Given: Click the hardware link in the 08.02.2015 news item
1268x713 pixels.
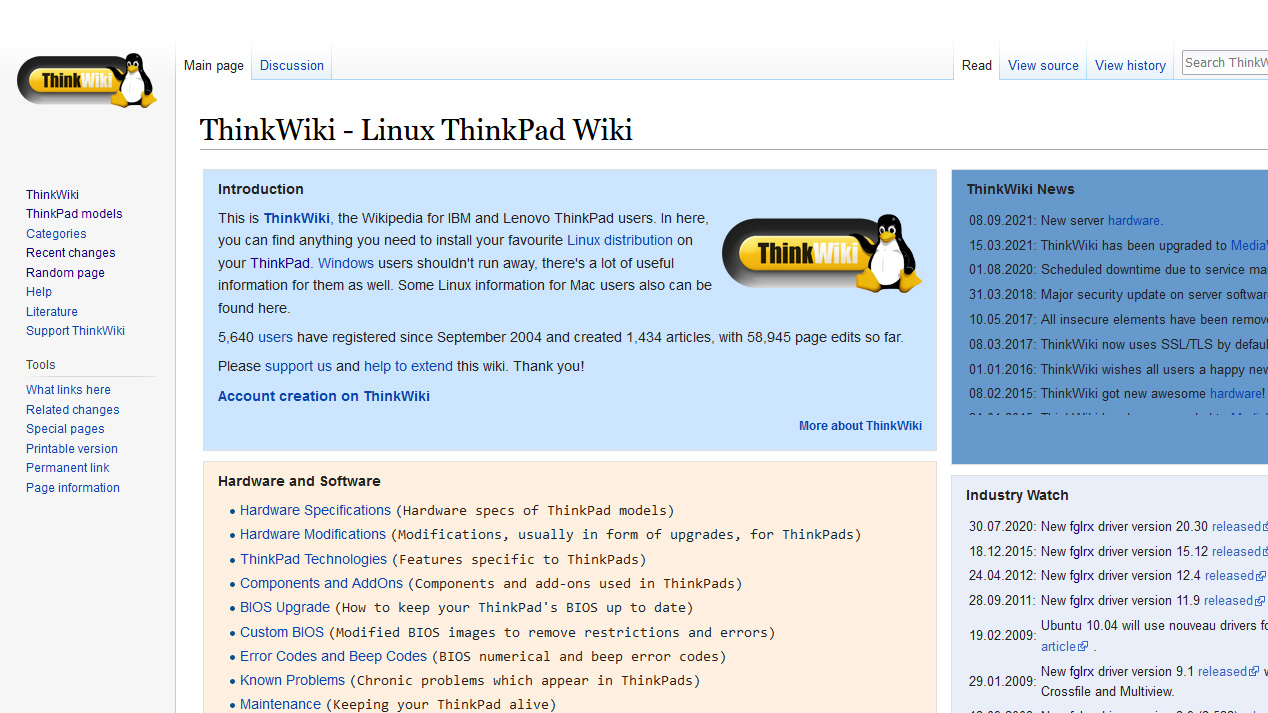Looking at the screenshot, I should [x=1236, y=394].
